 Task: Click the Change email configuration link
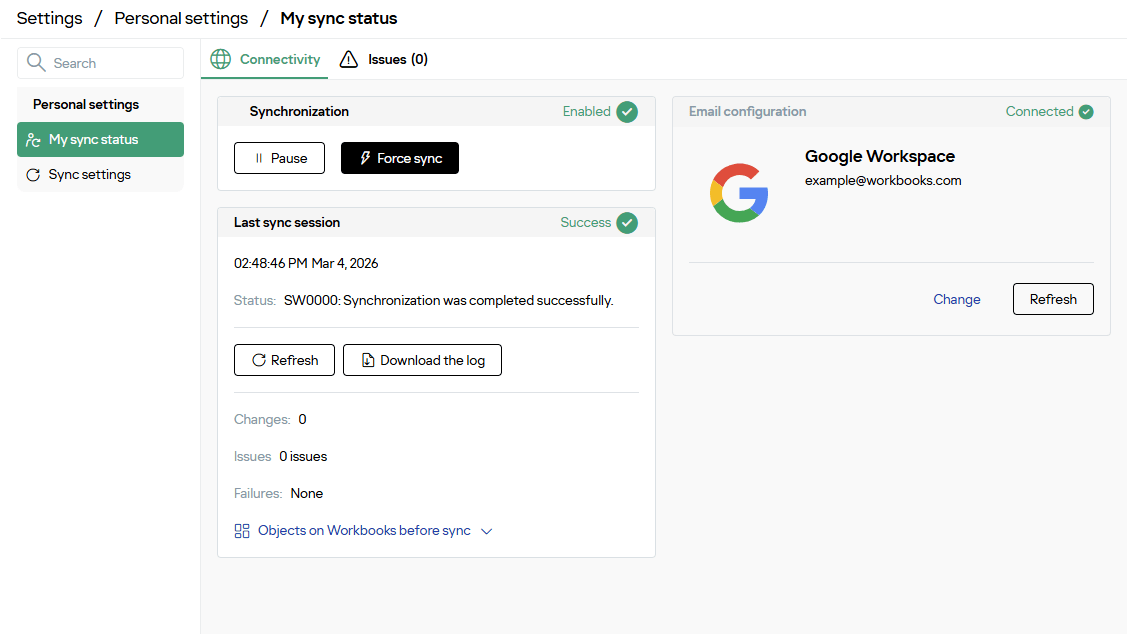(x=956, y=299)
